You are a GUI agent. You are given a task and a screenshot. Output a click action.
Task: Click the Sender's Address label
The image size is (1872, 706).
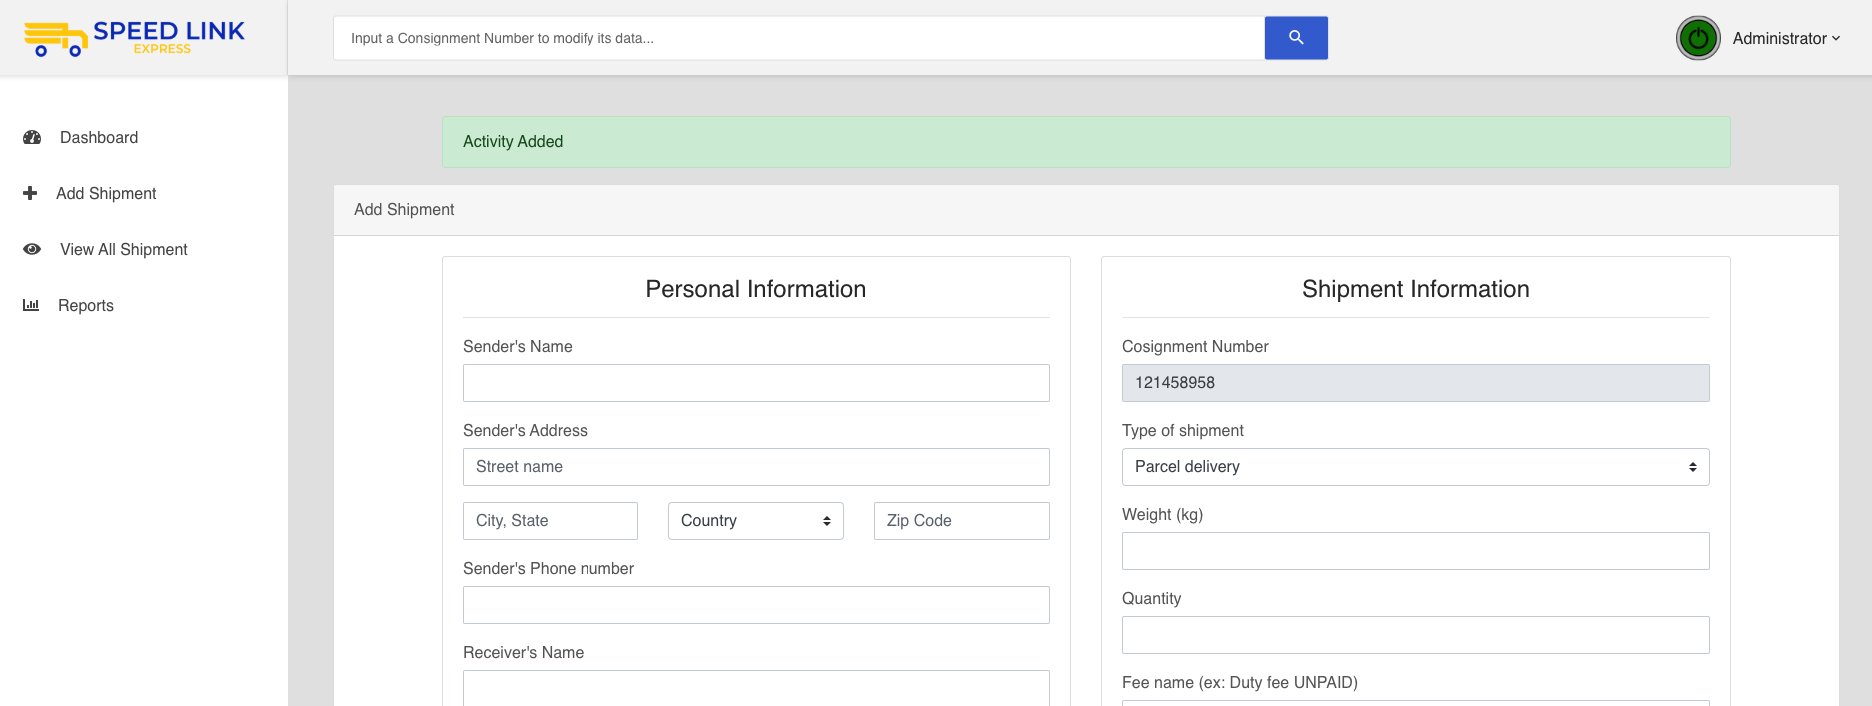pyautogui.click(x=525, y=431)
